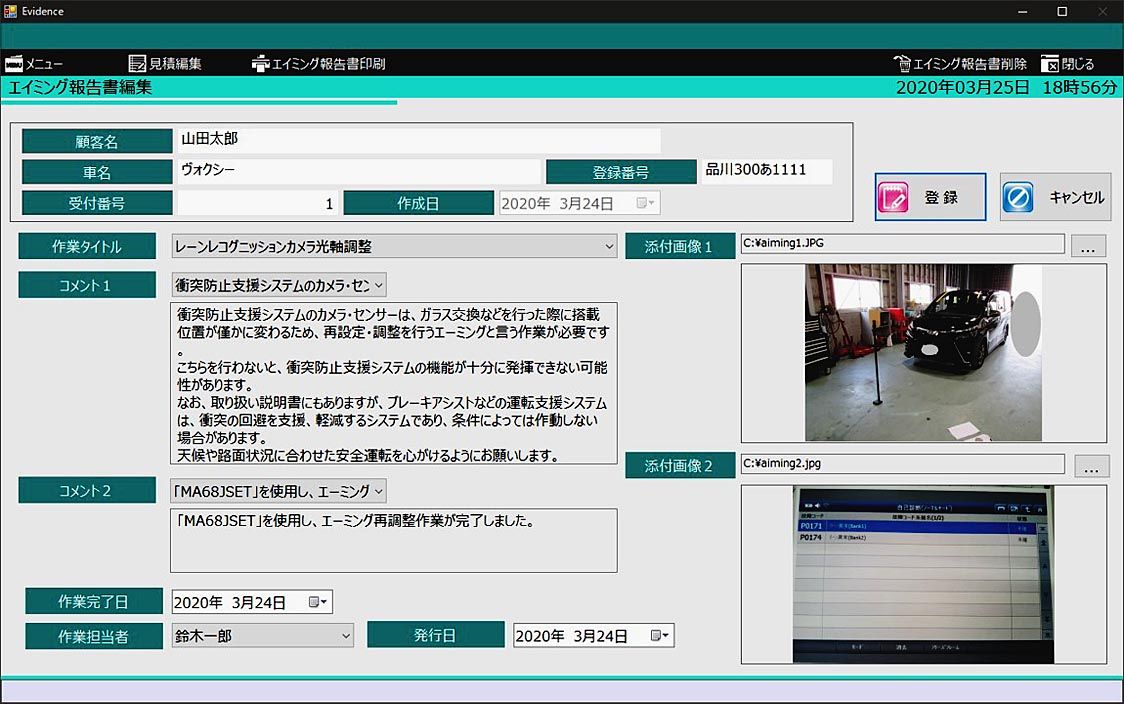Open calendar picker for 作業完了日

(x=318, y=602)
